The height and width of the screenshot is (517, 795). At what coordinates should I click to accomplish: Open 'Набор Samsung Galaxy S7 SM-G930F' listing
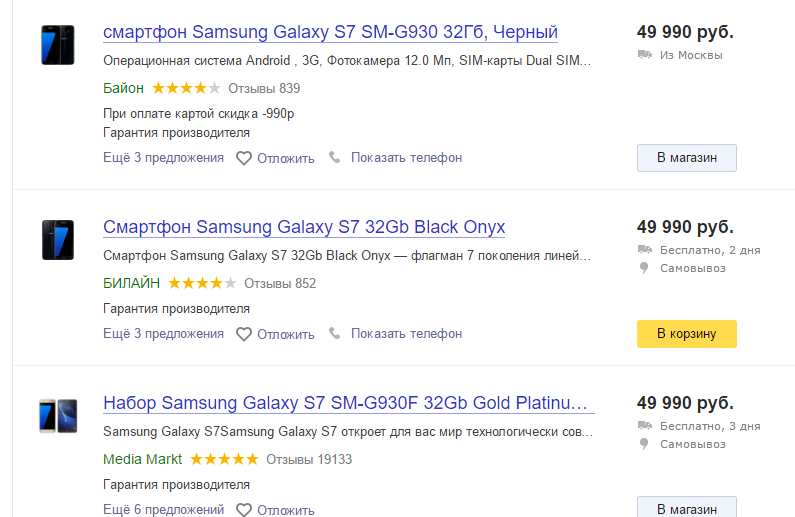click(346, 403)
